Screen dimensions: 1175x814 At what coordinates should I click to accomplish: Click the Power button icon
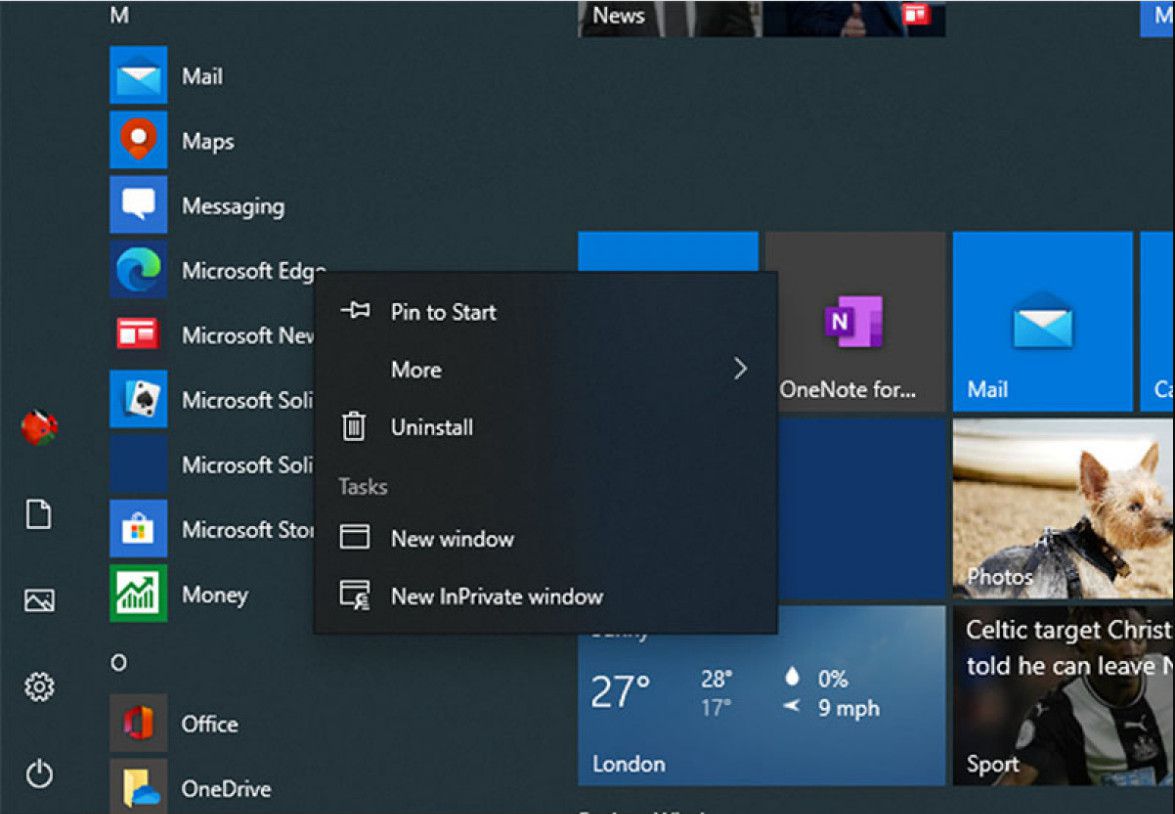39,774
